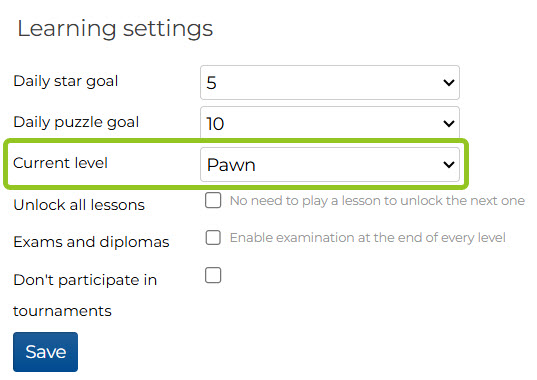Tick the Exams and diplomas checkbox
The height and width of the screenshot is (380, 537).
[x=213, y=237]
